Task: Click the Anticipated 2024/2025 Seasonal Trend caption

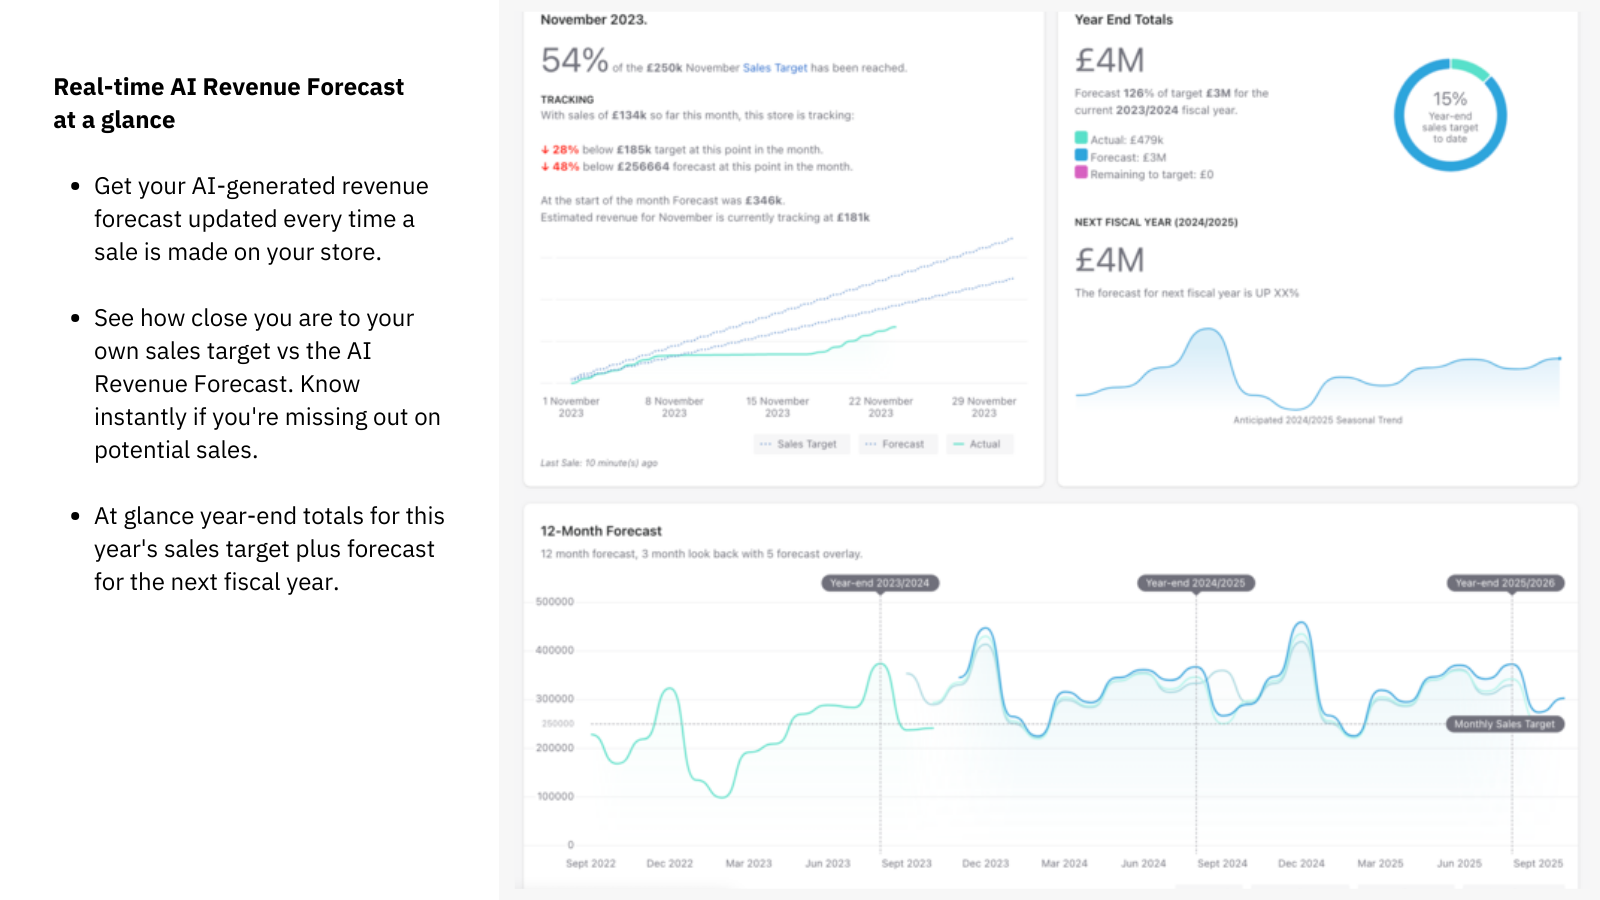Action: 1318,420
